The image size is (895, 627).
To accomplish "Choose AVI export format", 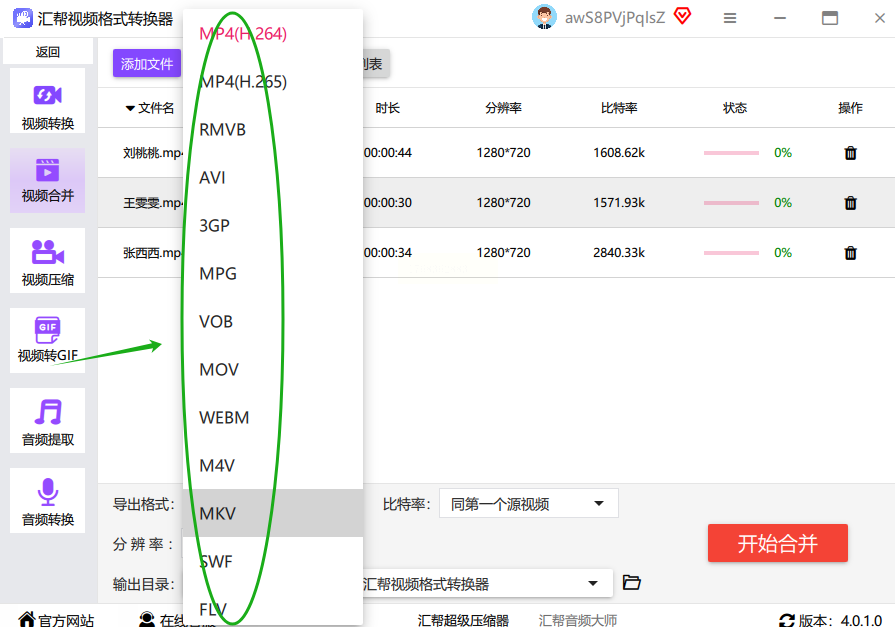I will (273, 178).
